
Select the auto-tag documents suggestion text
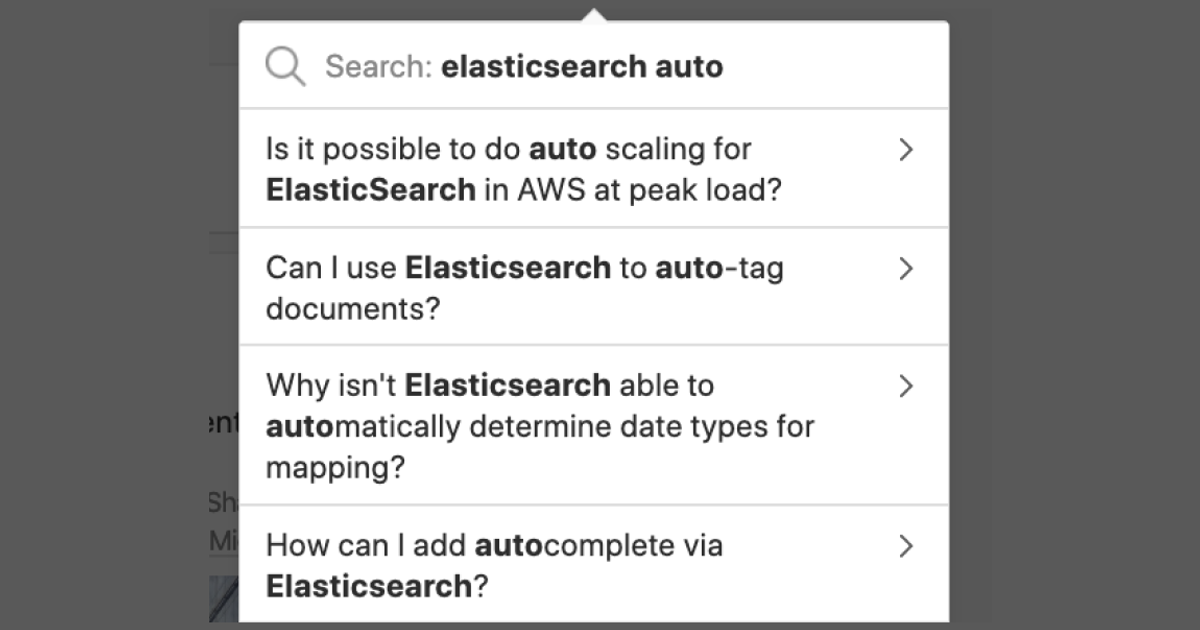[525, 287]
